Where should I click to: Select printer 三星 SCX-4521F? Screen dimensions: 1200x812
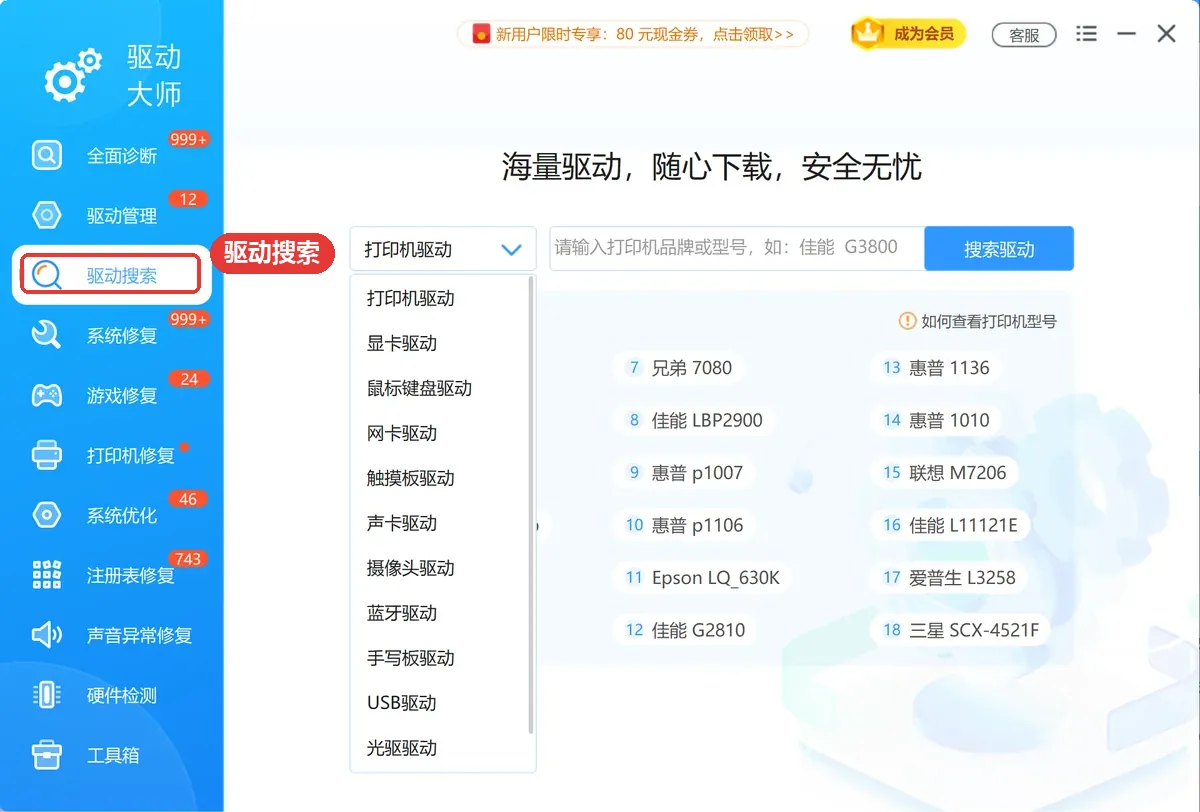coord(962,630)
